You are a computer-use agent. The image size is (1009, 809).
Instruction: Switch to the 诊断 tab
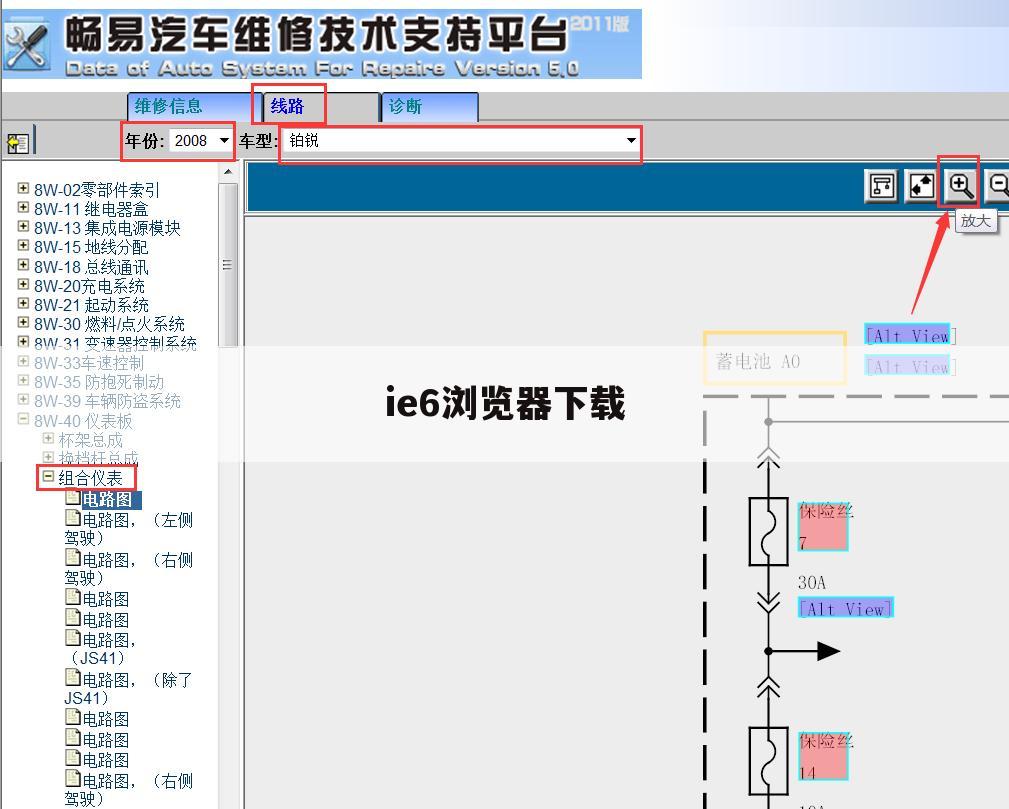430,106
